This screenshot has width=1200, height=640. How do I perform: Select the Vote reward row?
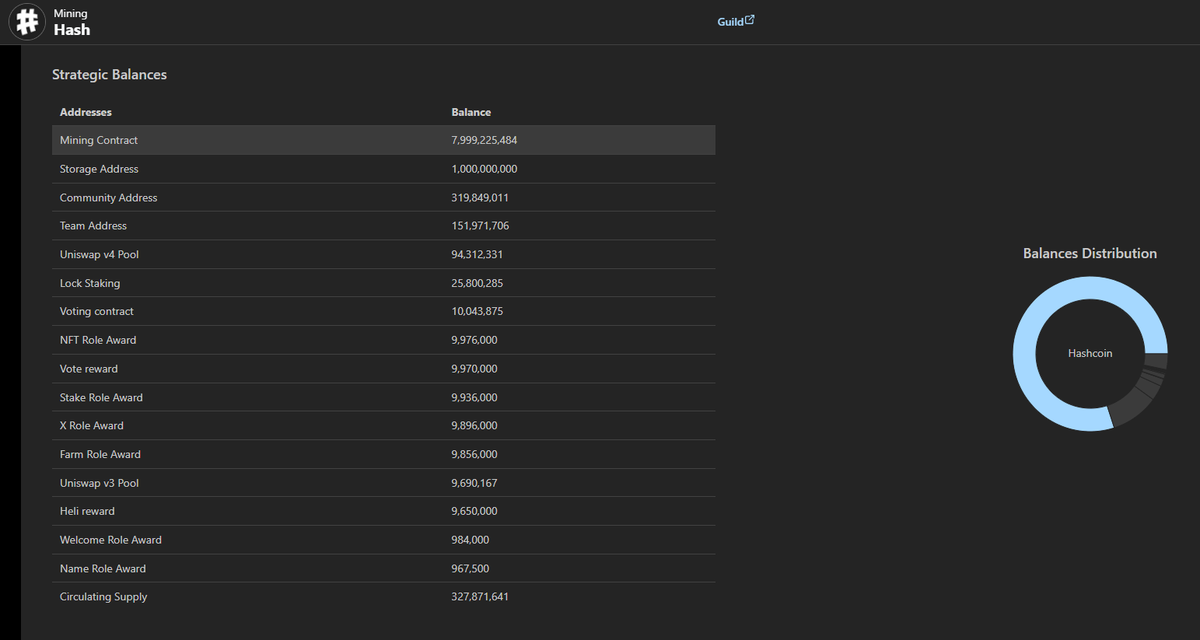click(383, 369)
